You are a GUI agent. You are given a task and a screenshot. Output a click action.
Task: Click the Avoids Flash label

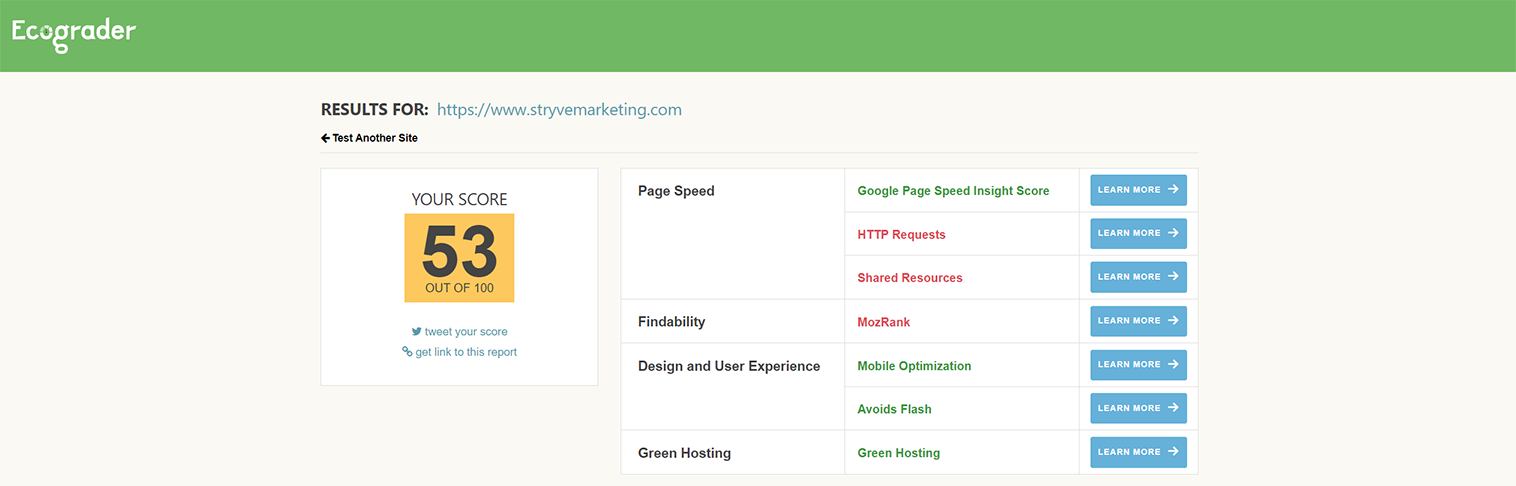(x=894, y=409)
